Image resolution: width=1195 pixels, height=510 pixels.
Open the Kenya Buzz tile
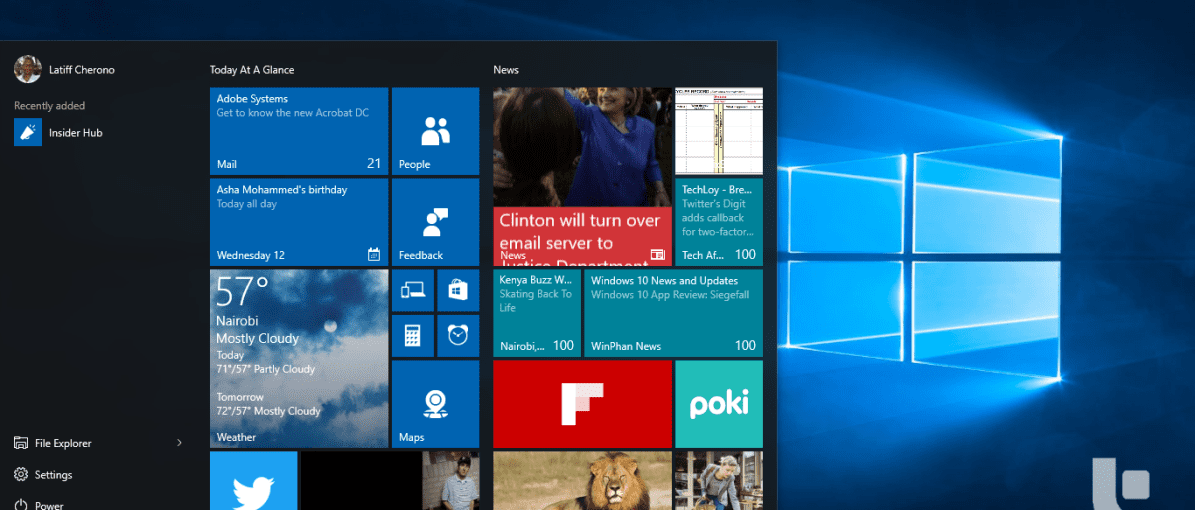click(x=537, y=313)
